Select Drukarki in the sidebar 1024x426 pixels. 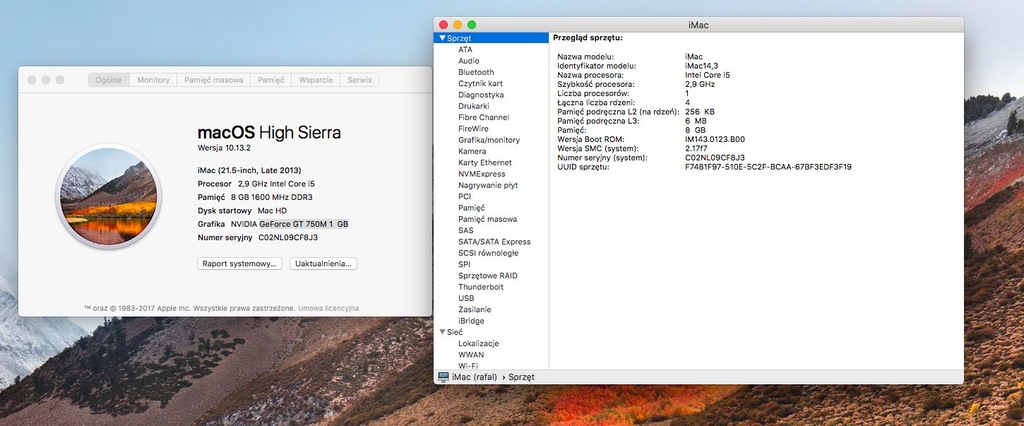pyautogui.click(x=473, y=106)
